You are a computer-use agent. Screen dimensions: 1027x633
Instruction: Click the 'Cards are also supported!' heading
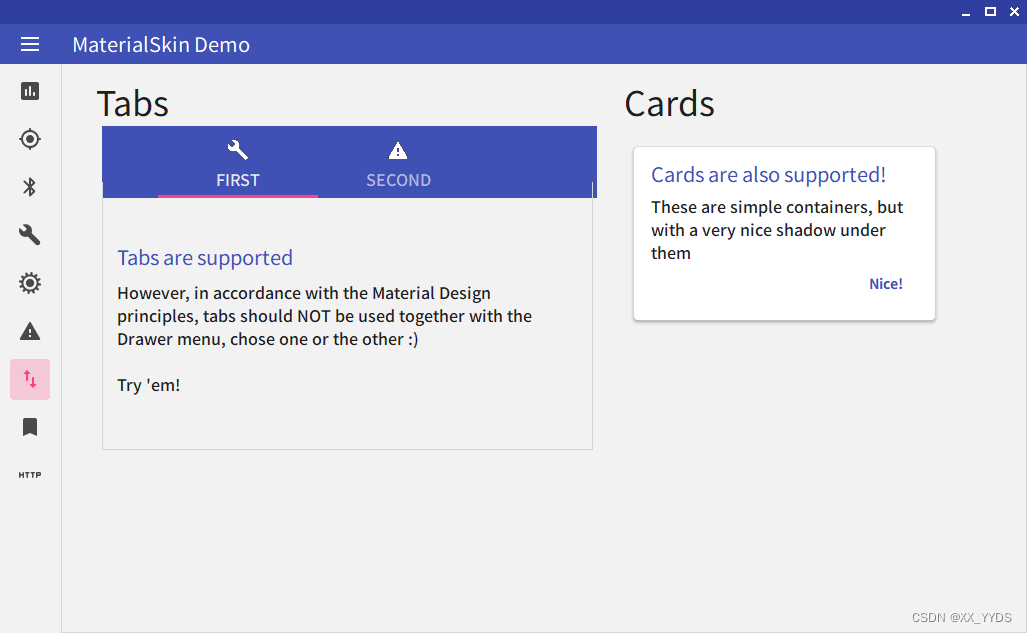(x=768, y=175)
